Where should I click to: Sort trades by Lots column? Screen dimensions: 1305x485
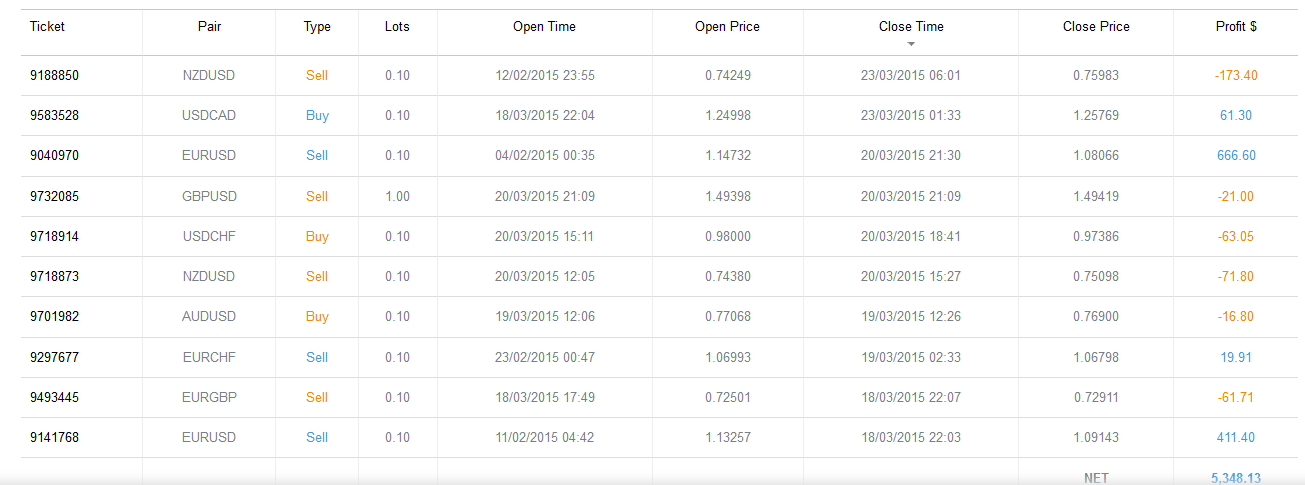(397, 27)
